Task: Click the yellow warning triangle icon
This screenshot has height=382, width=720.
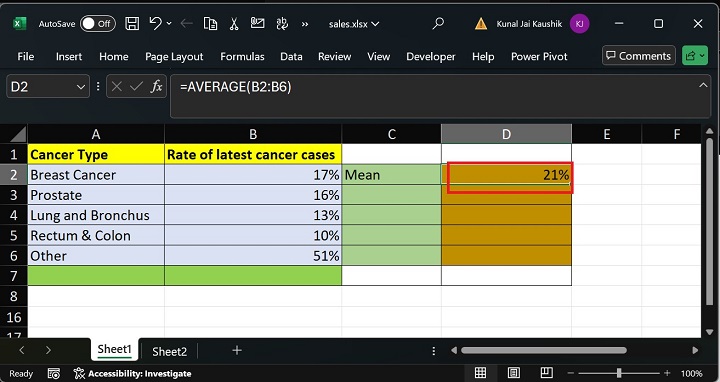Action: pos(481,24)
